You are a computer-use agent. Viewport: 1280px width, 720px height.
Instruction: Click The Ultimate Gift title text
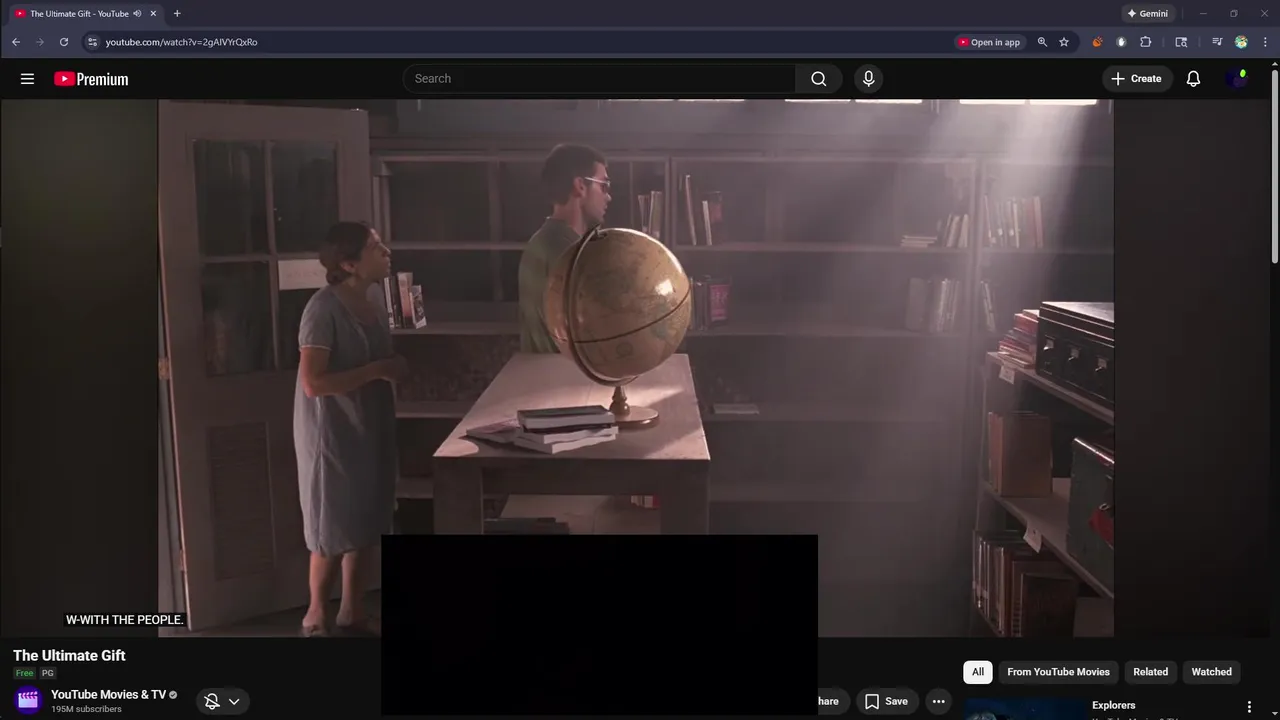point(69,656)
